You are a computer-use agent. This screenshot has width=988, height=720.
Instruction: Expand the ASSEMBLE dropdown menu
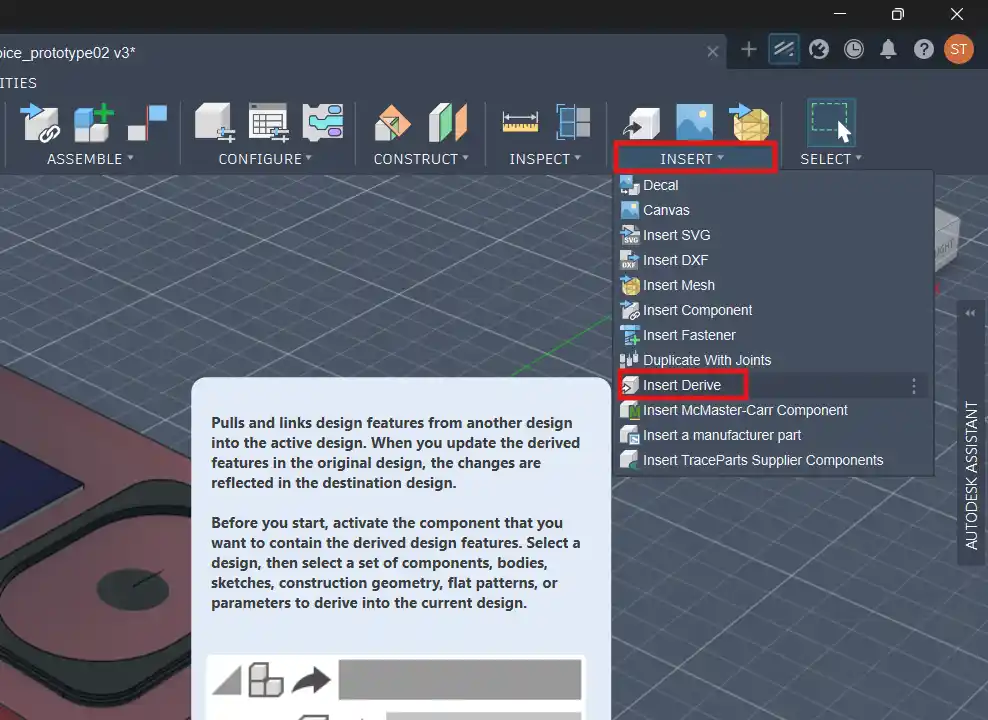tap(90, 159)
